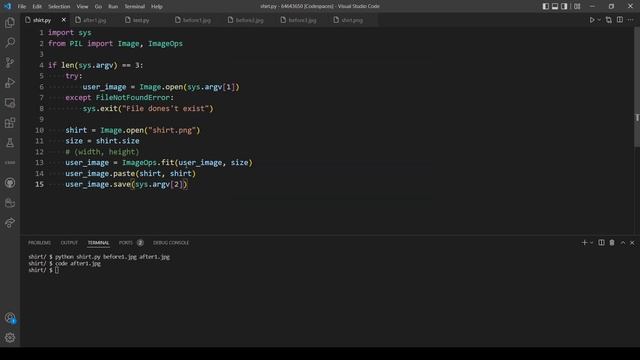The height and width of the screenshot is (360, 640).
Task: Click the "shirt.png" string on line 10
Action: (x=172, y=130)
